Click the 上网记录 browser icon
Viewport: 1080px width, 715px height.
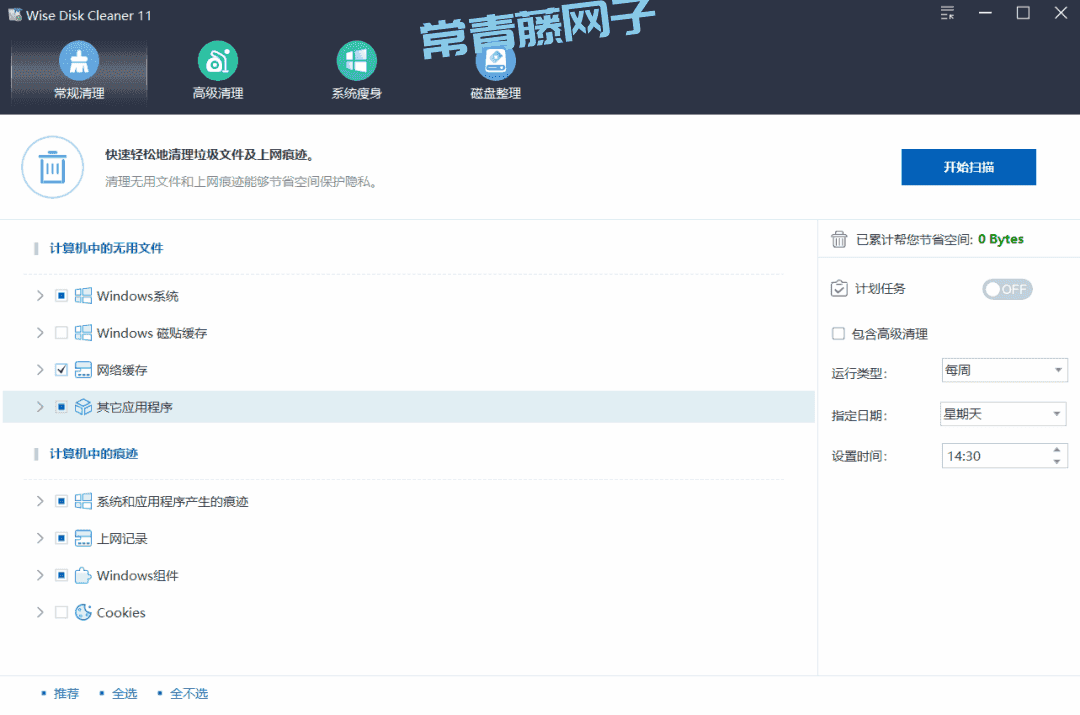coord(83,538)
